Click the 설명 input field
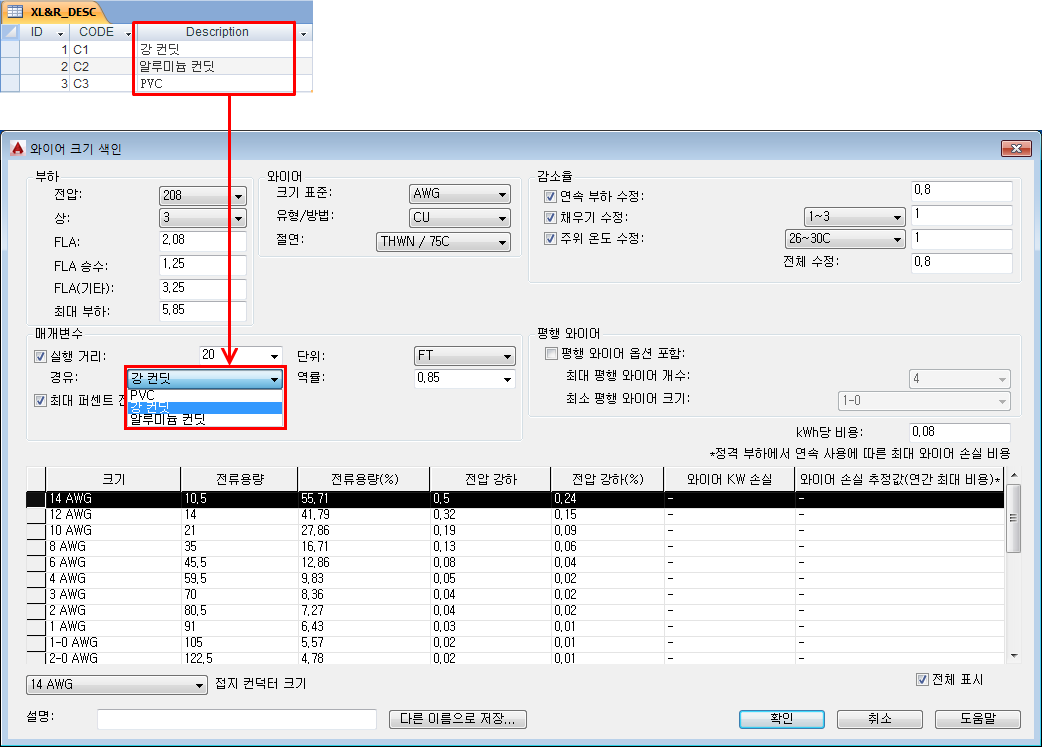1042x747 pixels. 237,719
